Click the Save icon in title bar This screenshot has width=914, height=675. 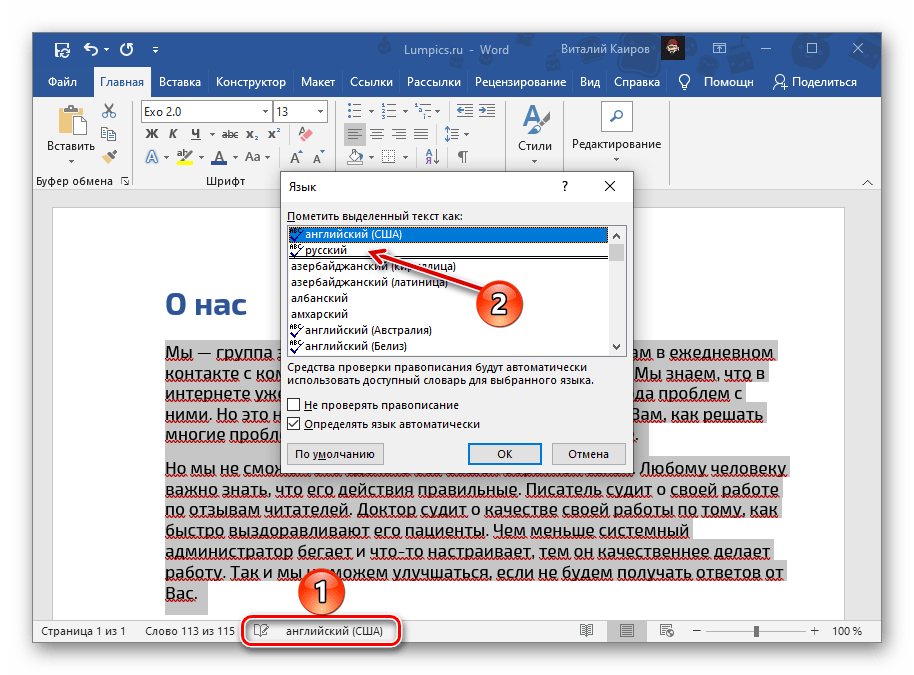pyautogui.click(x=62, y=50)
